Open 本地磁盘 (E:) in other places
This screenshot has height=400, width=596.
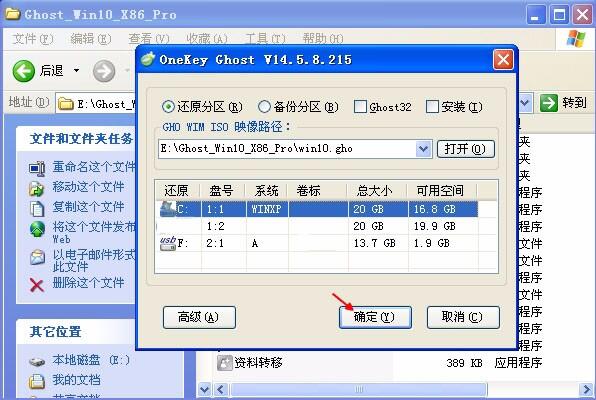(91, 360)
